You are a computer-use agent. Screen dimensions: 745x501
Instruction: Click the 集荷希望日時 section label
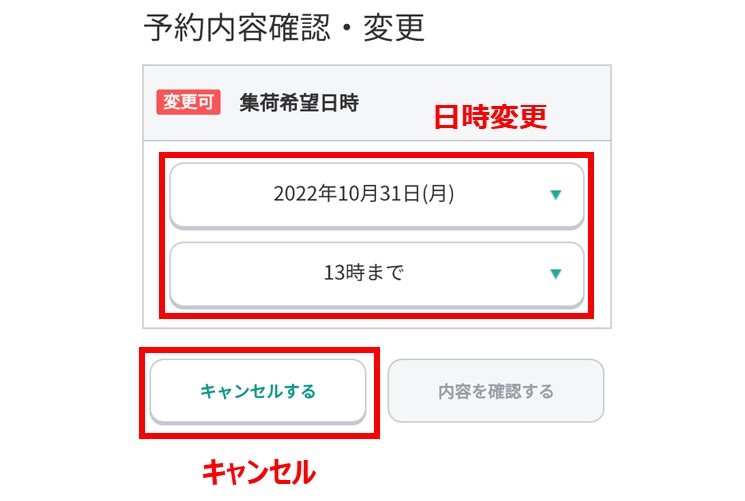(299, 102)
